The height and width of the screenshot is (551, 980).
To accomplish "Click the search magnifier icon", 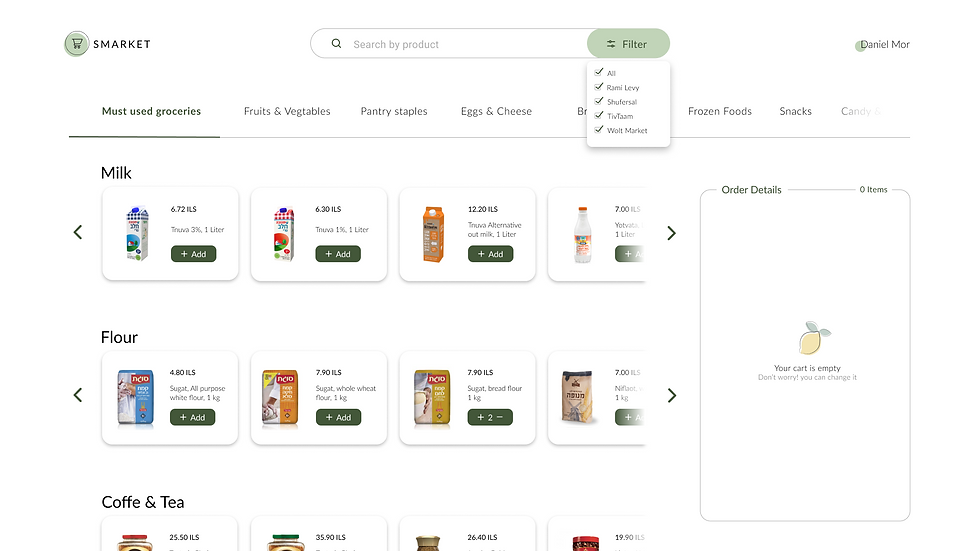I will (x=336, y=44).
